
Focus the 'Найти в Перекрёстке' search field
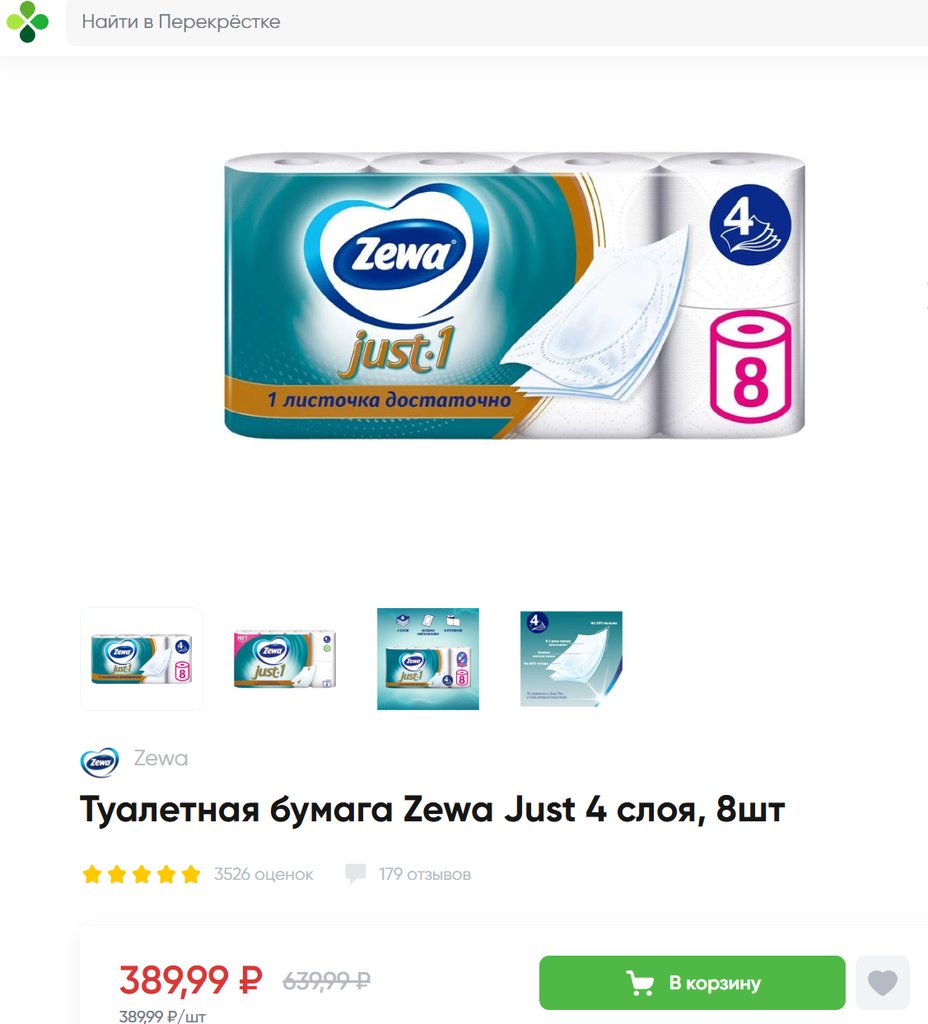pos(497,22)
